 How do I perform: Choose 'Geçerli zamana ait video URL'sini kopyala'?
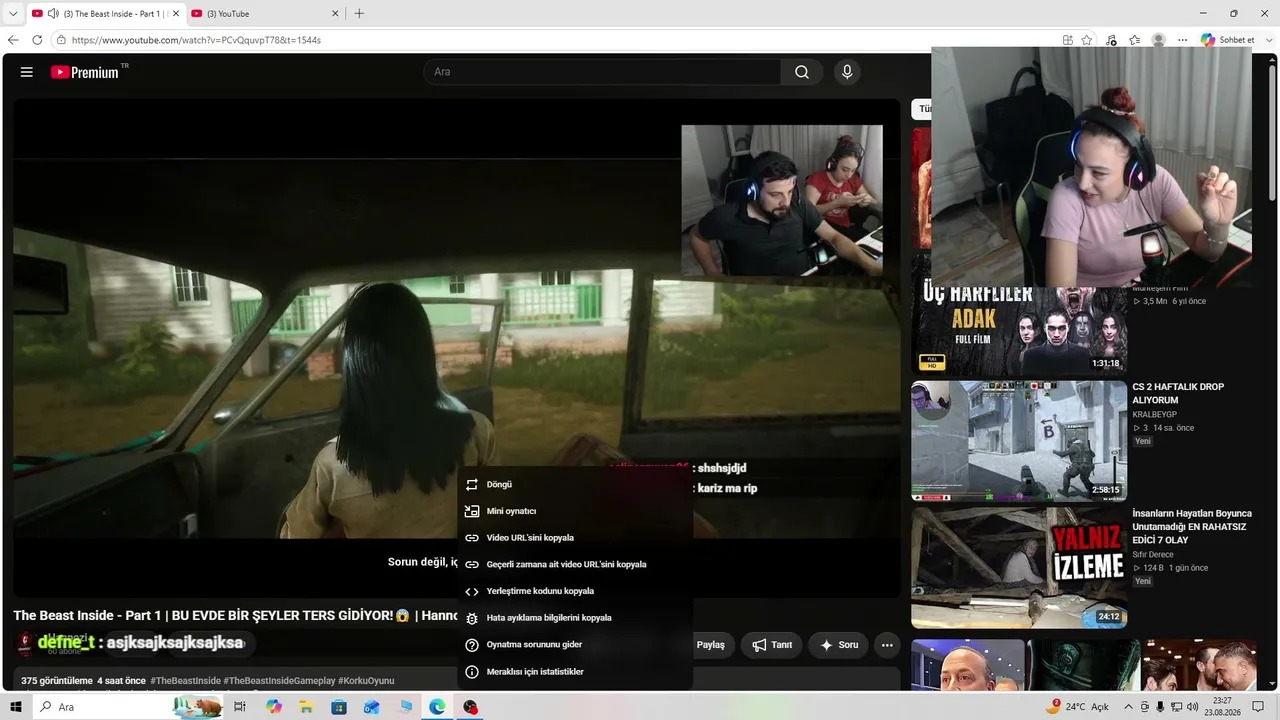(575, 564)
